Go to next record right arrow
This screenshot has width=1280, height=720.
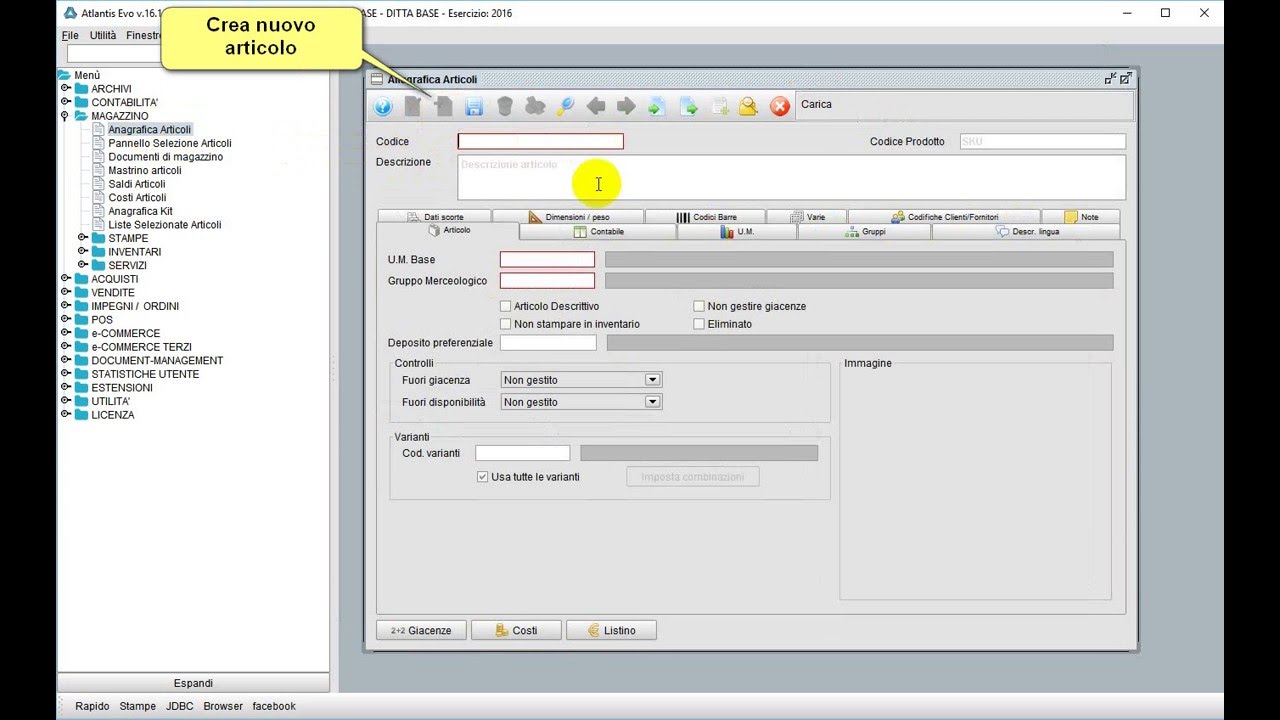pos(627,106)
